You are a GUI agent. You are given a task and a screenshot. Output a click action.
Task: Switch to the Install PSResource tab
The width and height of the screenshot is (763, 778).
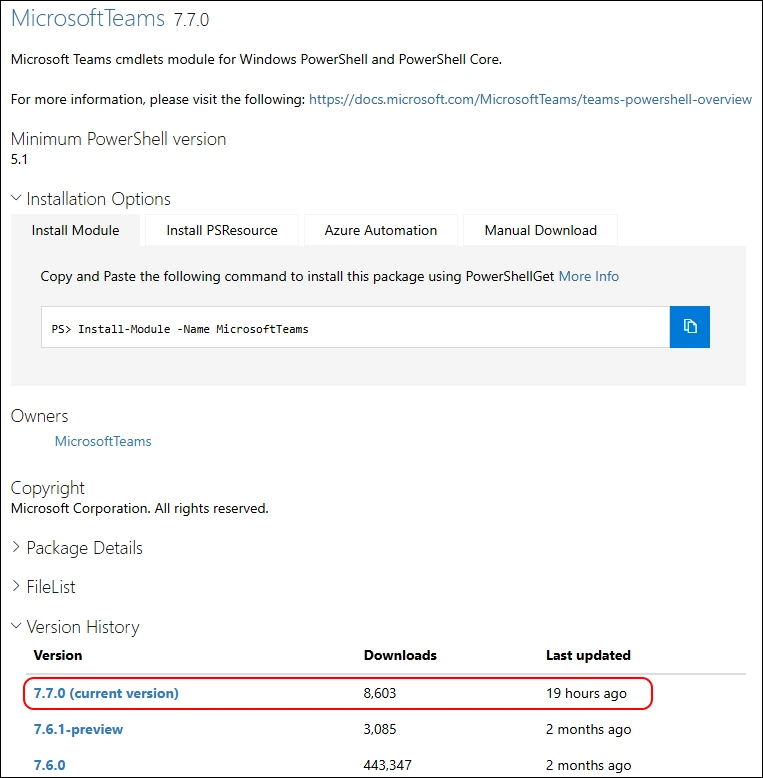[222, 230]
